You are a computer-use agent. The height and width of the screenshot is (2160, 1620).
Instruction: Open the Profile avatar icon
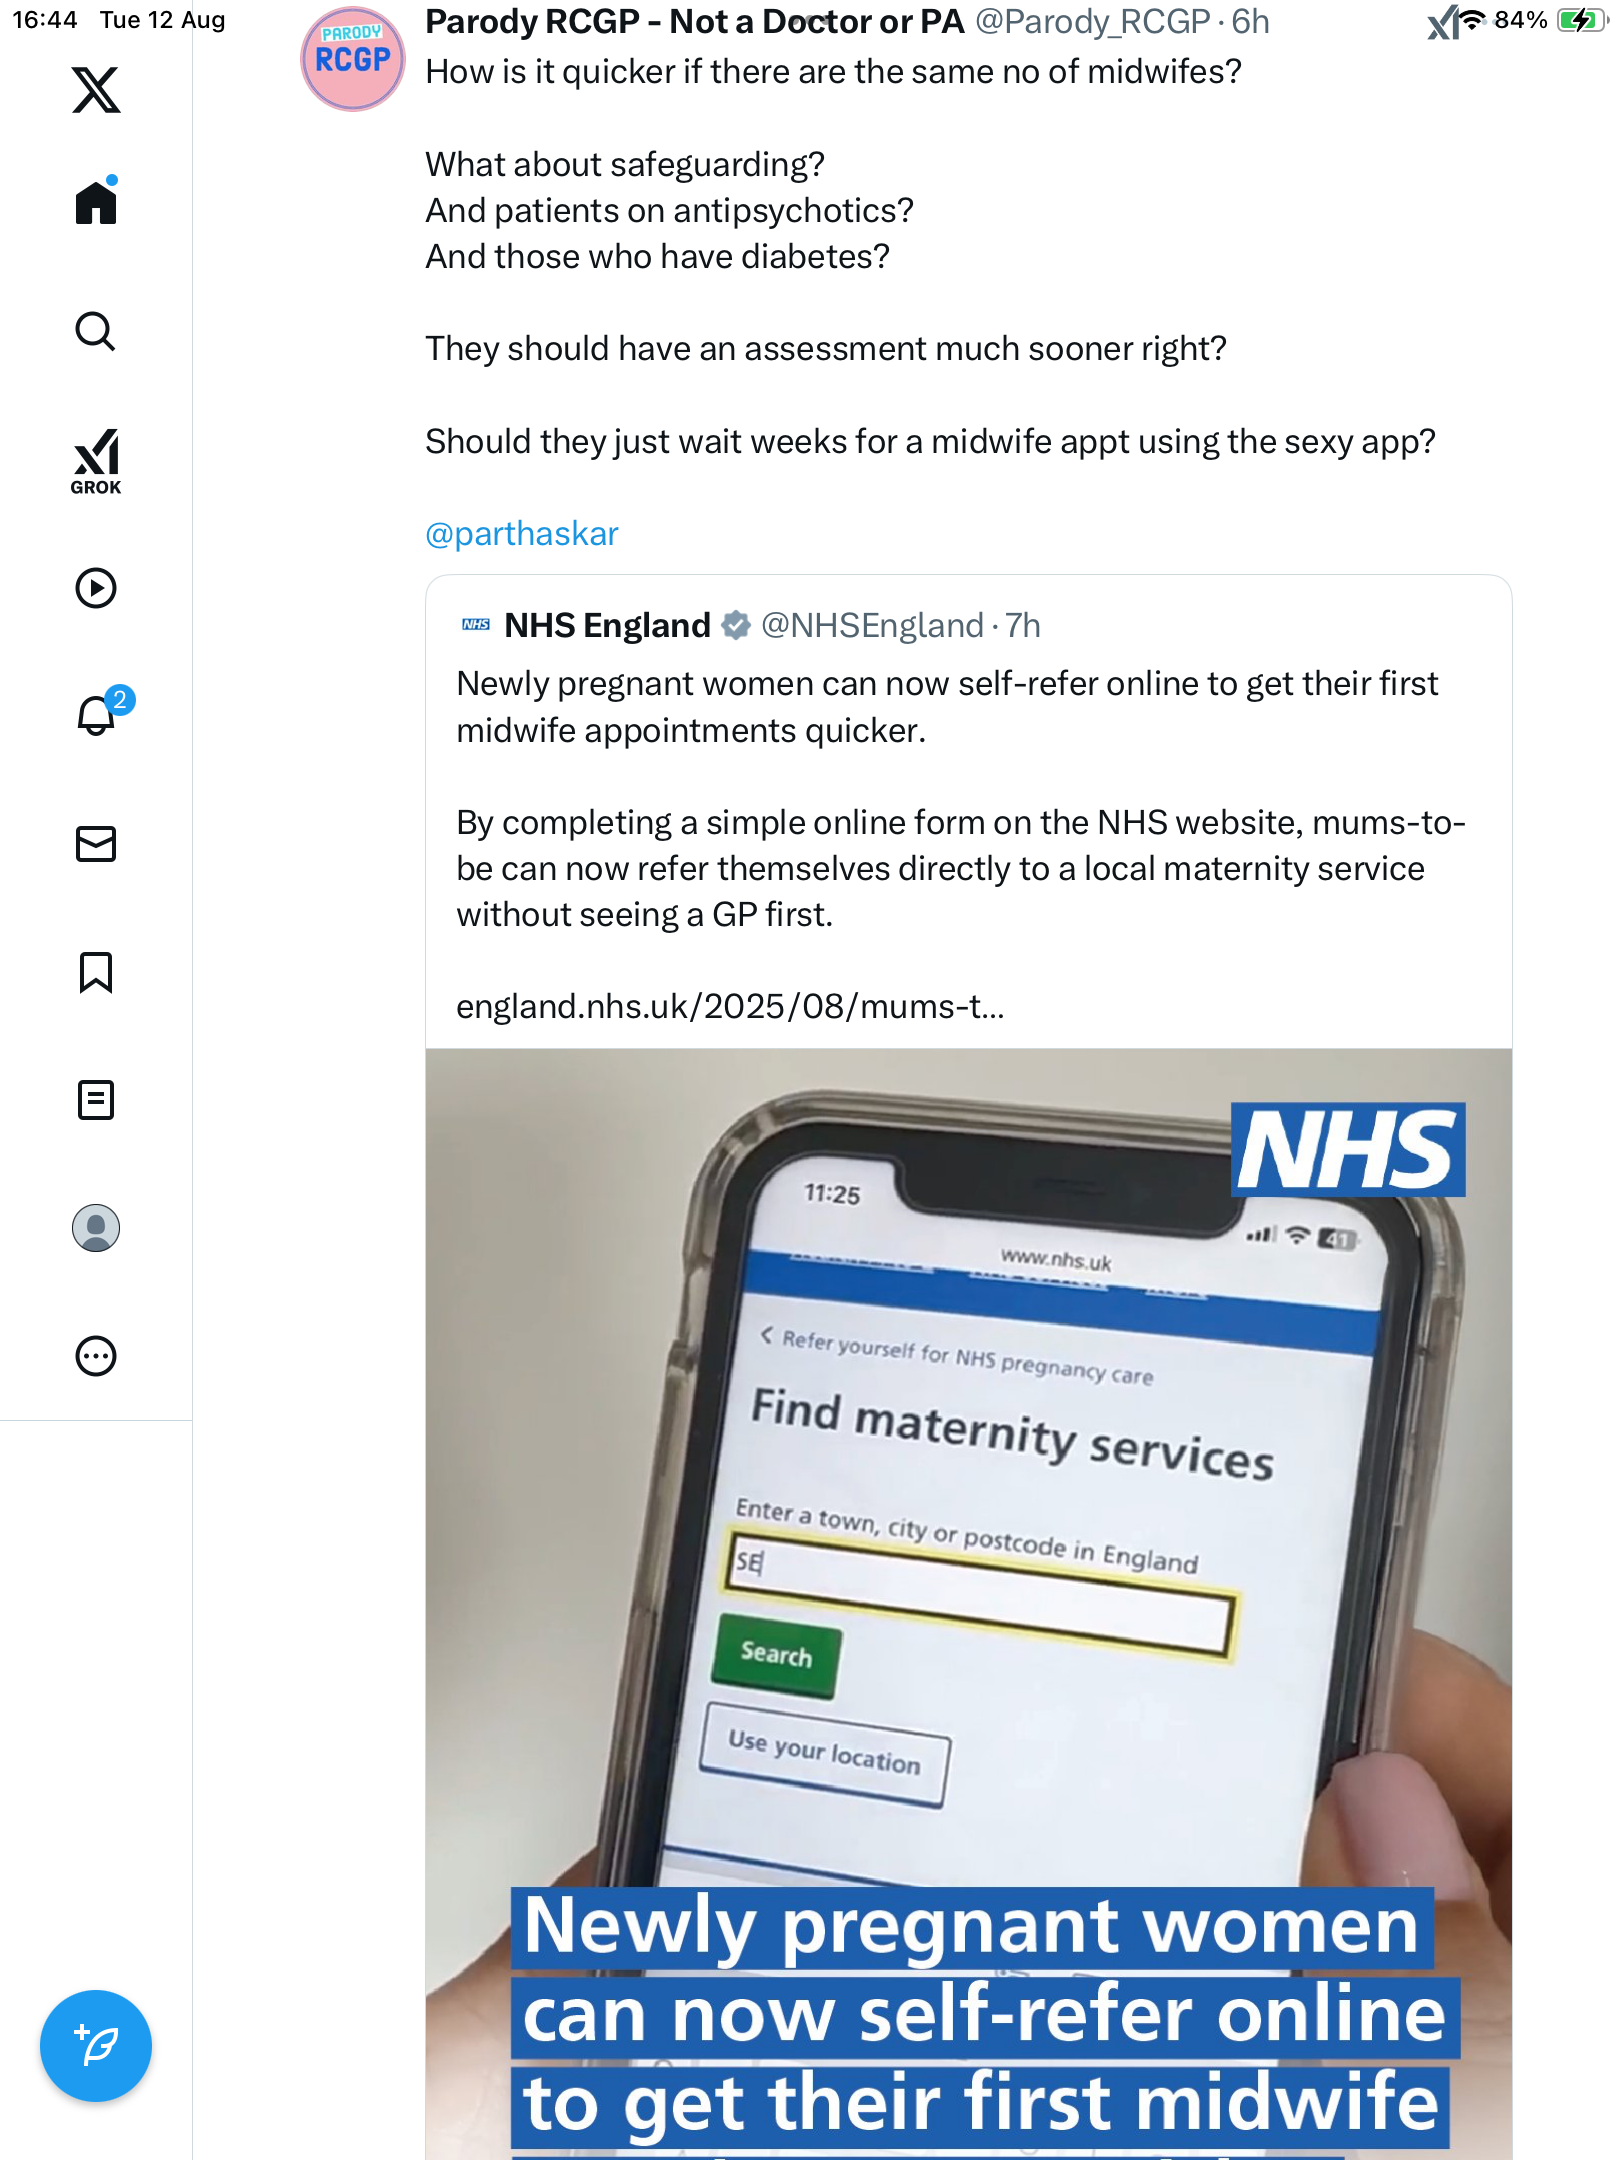pyautogui.click(x=96, y=1228)
